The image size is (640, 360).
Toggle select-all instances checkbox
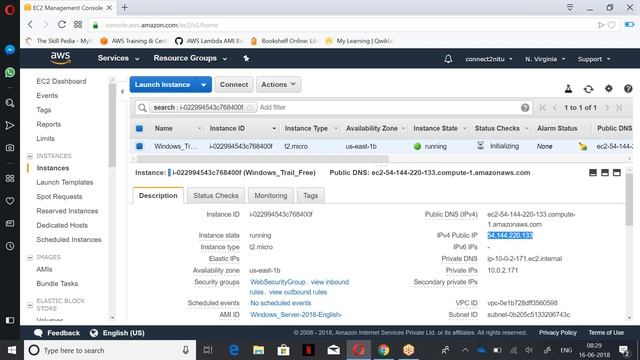pos(139,128)
